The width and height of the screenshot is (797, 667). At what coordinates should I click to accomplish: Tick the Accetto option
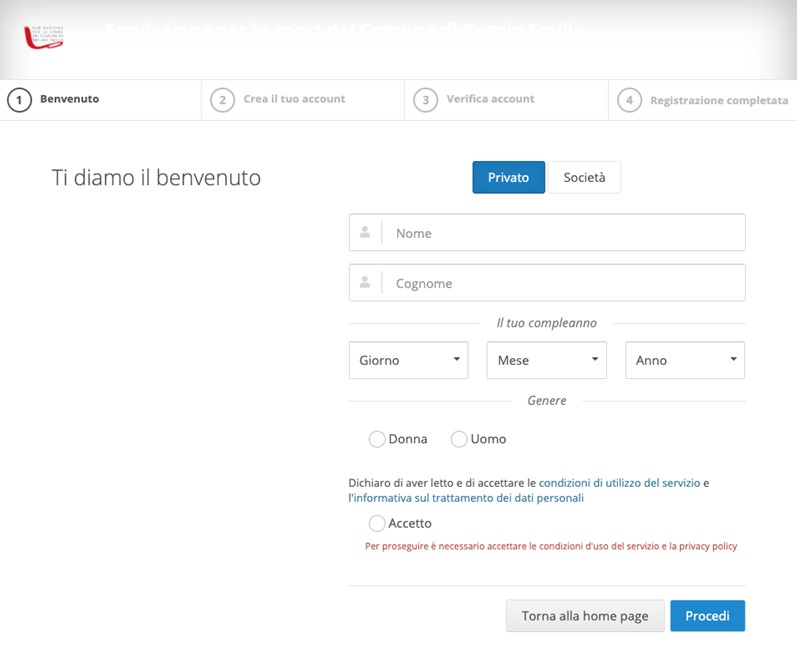point(377,523)
